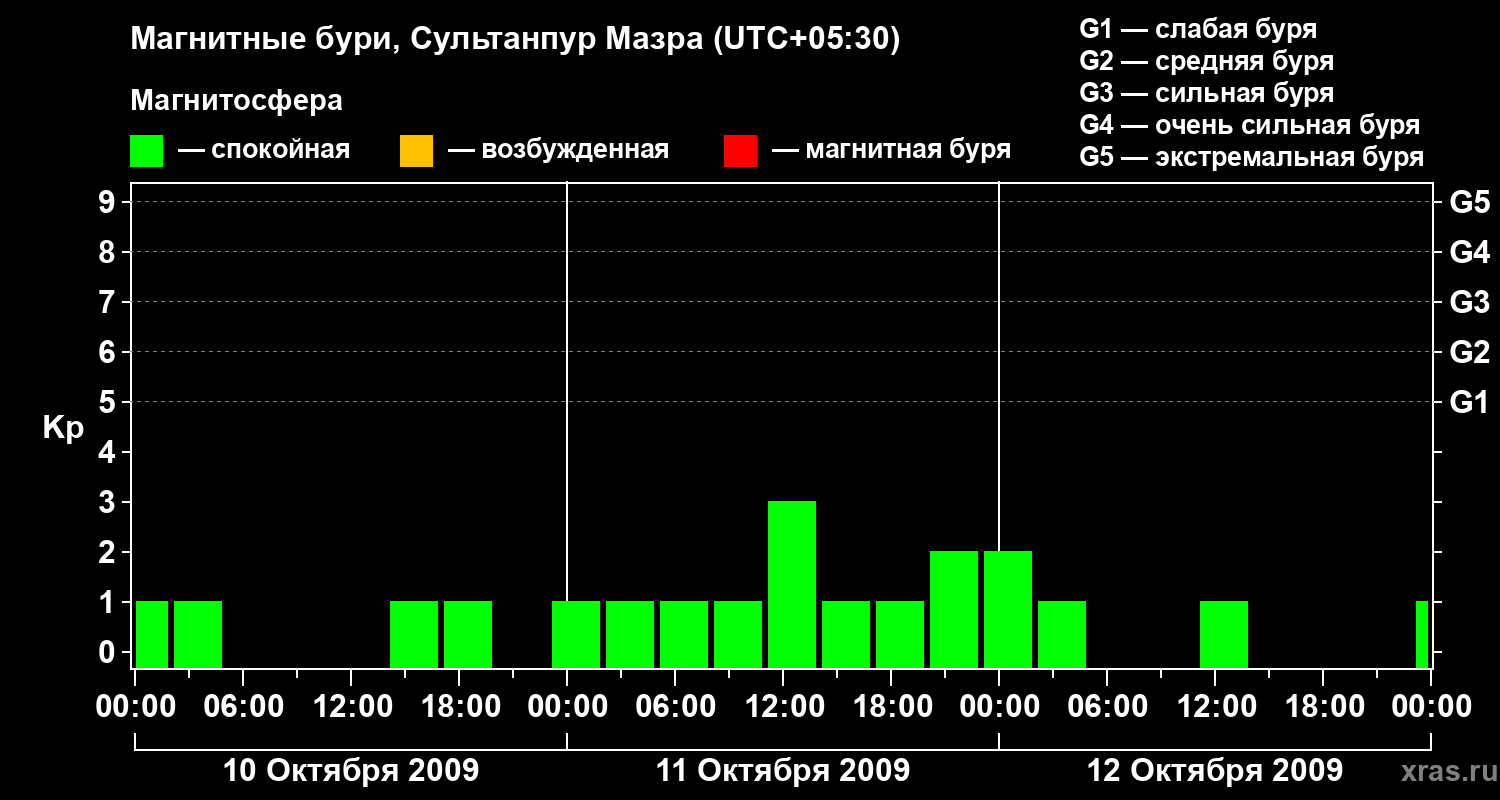Click the 12:00 label for 11 Октября
The height and width of the screenshot is (800, 1500).
tap(783, 707)
